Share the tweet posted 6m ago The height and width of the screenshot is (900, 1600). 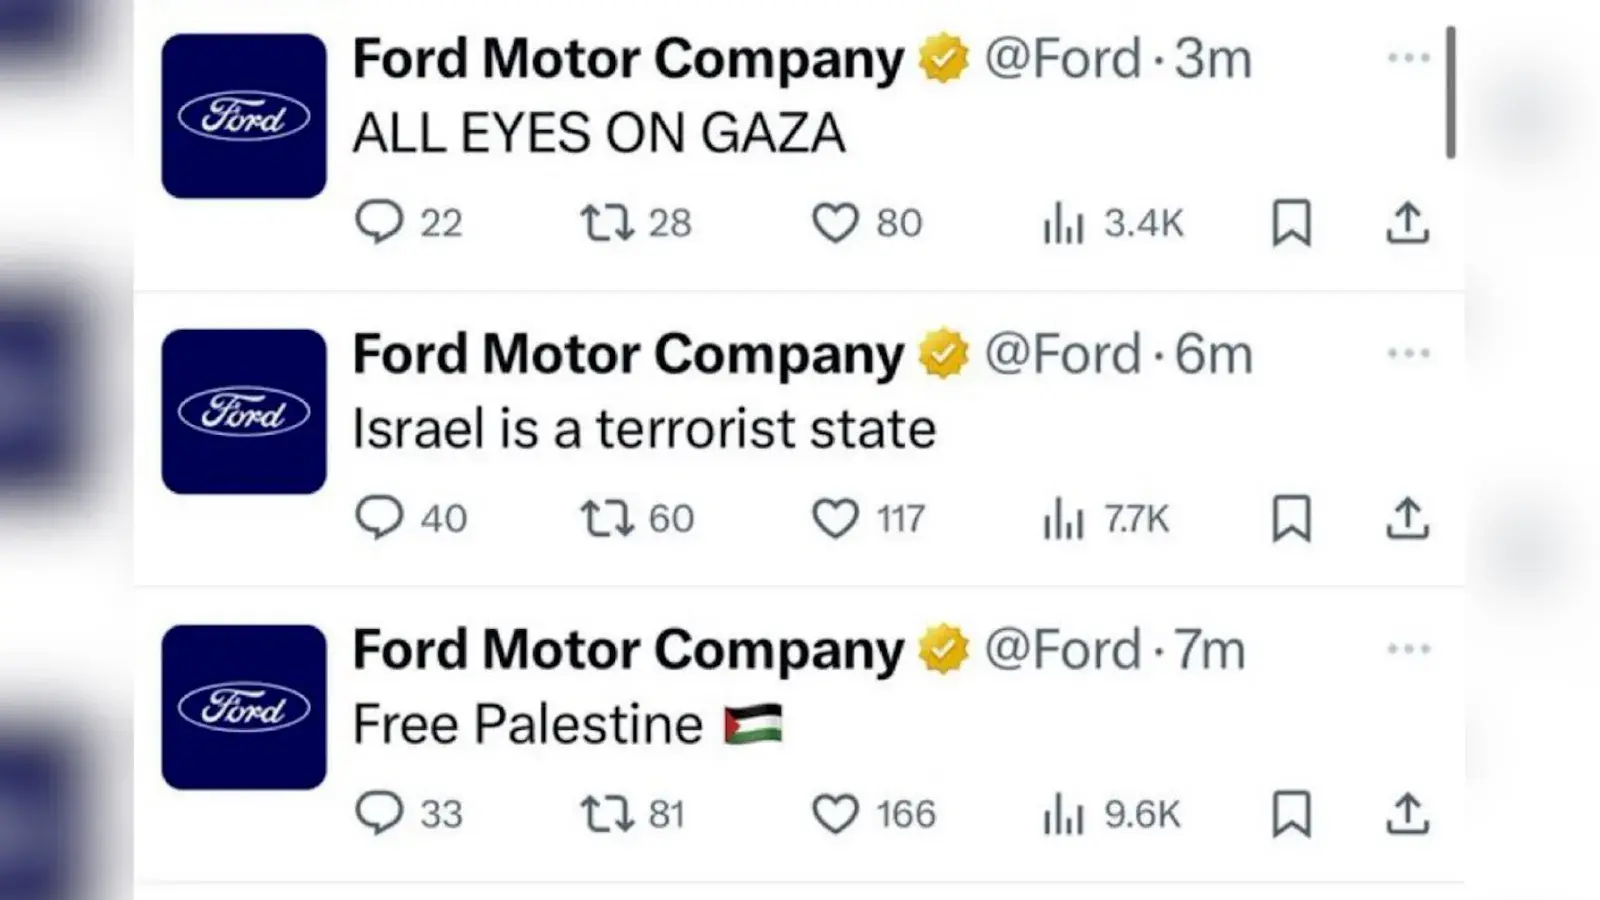click(x=1407, y=518)
